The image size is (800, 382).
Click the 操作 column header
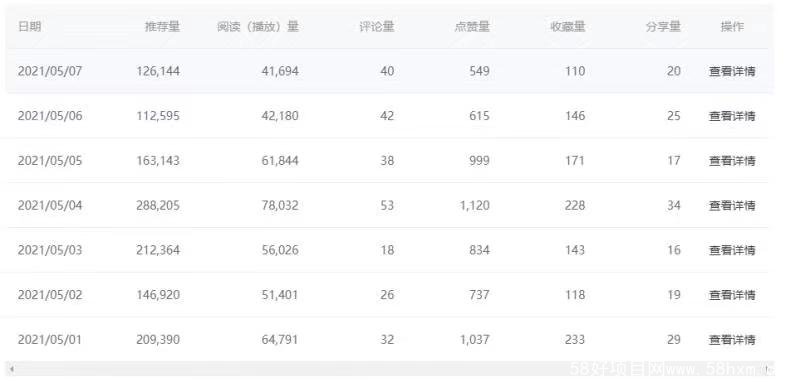coord(732,27)
